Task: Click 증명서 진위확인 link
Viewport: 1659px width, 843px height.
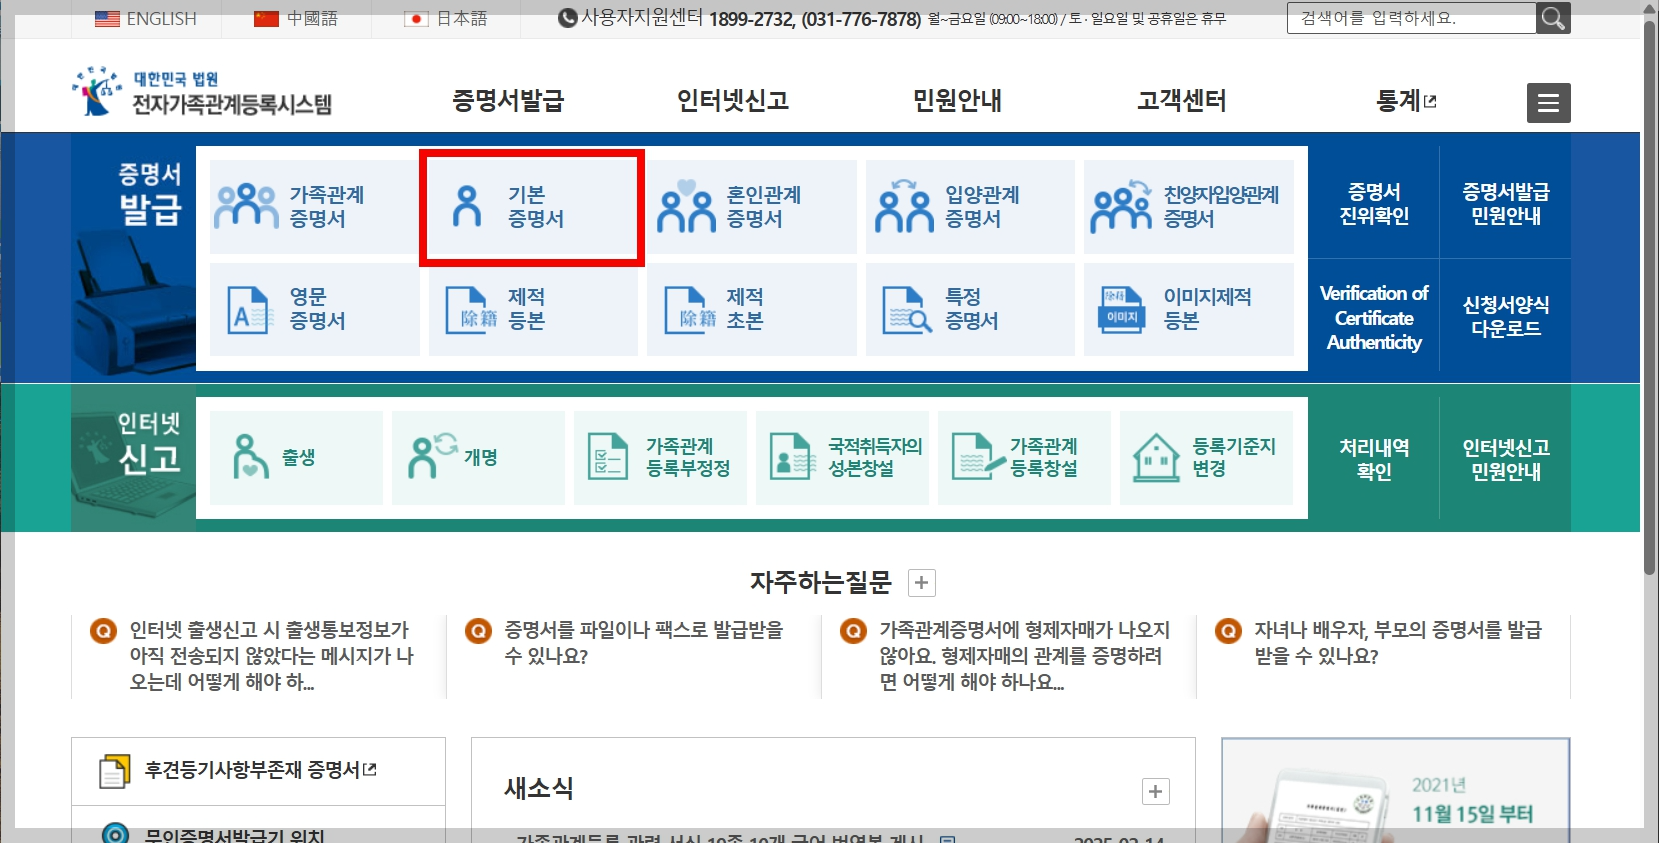Action: pyautogui.click(x=1374, y=203)
